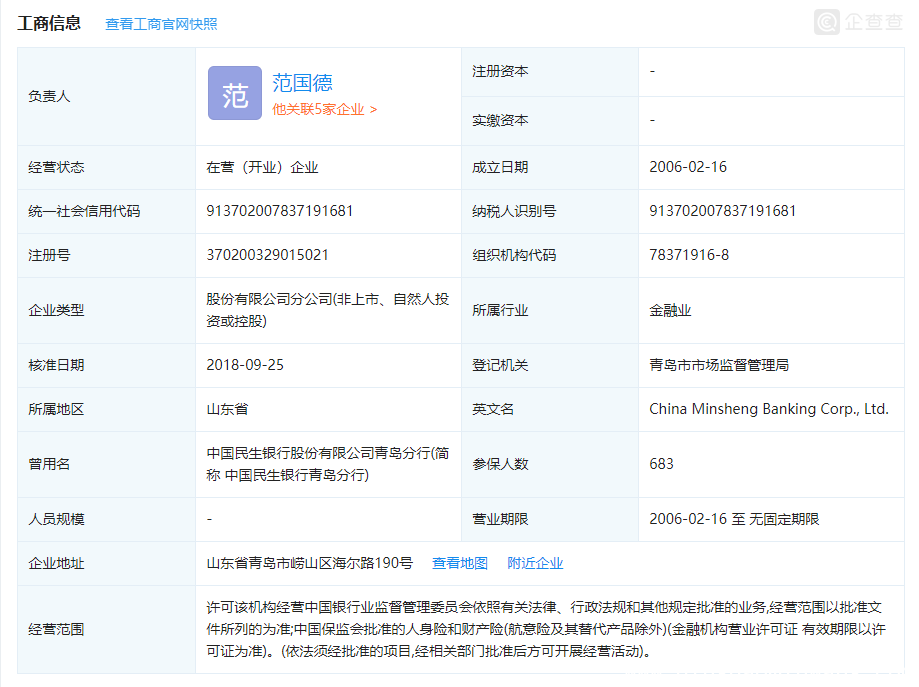Click the 注册号 label
Screen dimensions: 919x687
49,255
